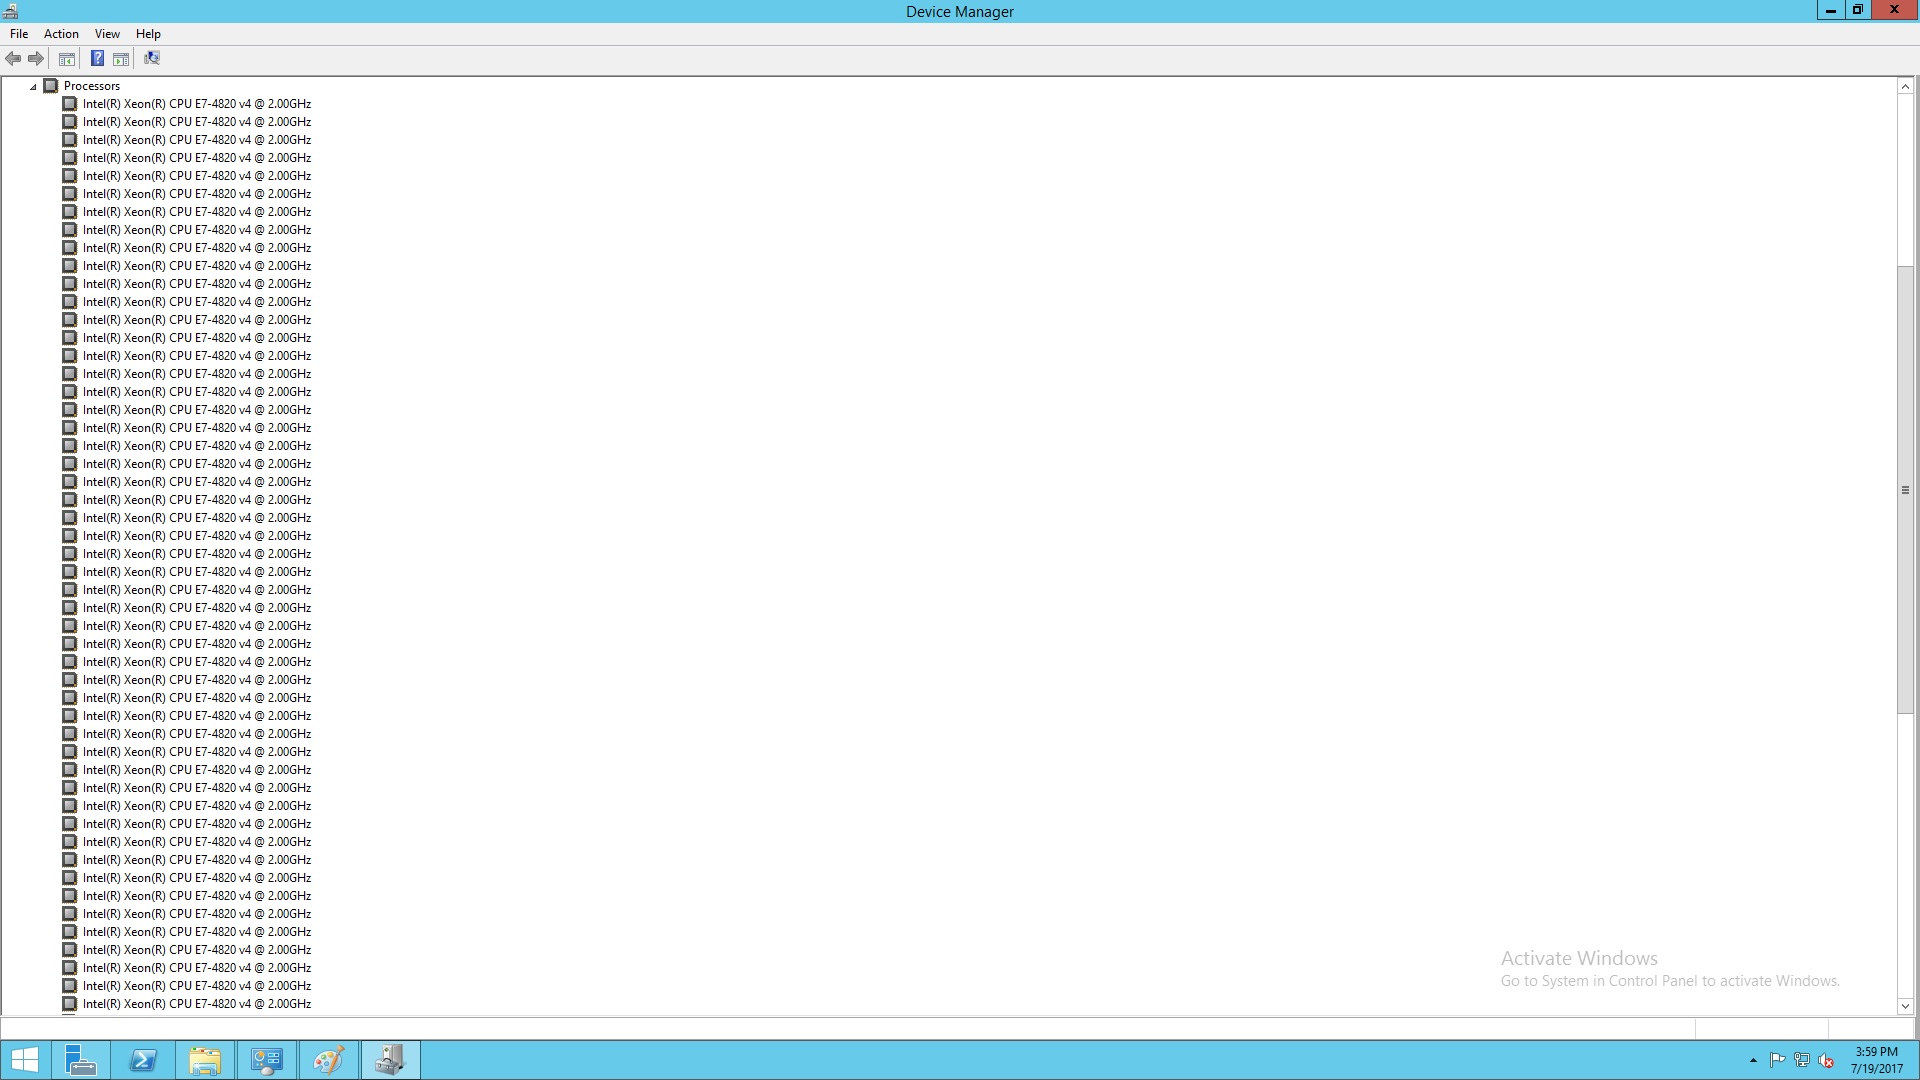Image resolution: width=1920 pixels, height=1080 pixels.
Task: Select the Processors category label
Action: [92, 86]
